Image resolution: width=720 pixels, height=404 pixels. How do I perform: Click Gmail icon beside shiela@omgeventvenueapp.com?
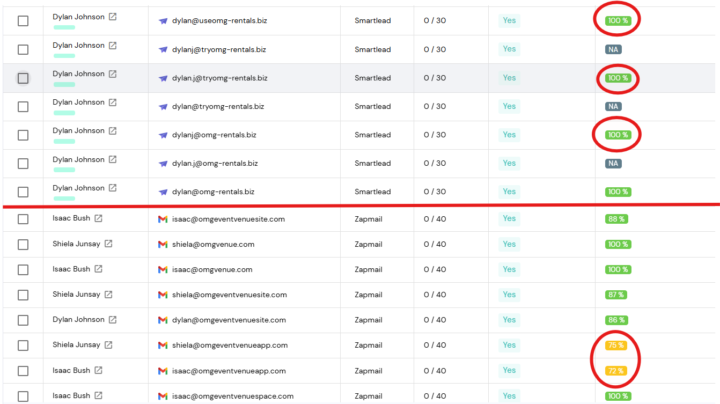[163, 345]
